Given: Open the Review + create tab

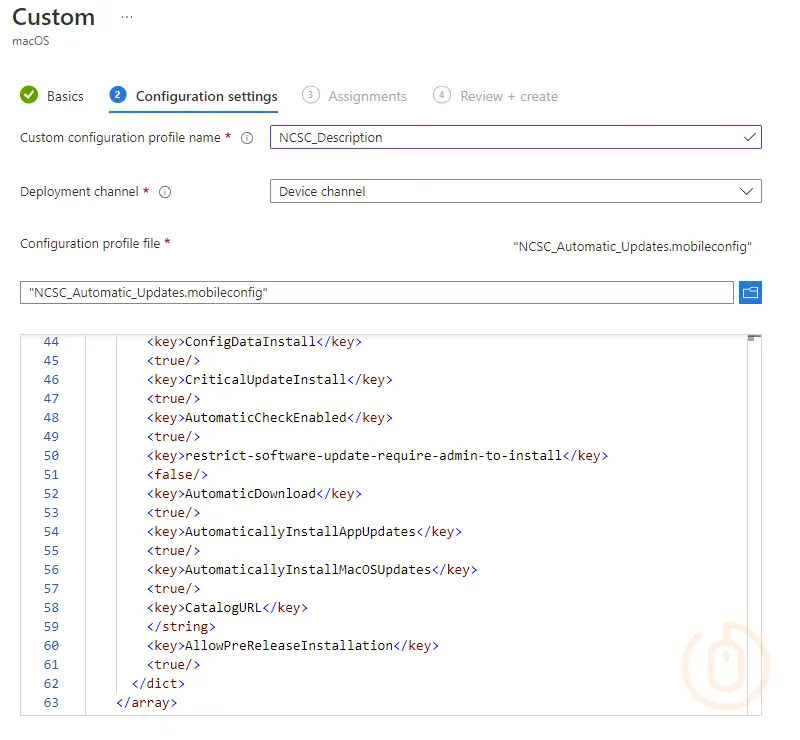Looking at the screenshot, I should pyautogui.click(x=508, y=96).
